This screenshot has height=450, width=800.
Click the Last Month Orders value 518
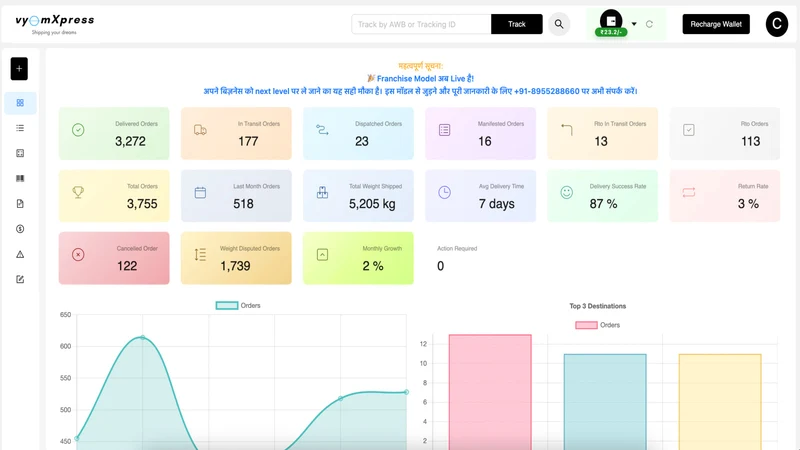pyautogui.click(x=243, y=204)
